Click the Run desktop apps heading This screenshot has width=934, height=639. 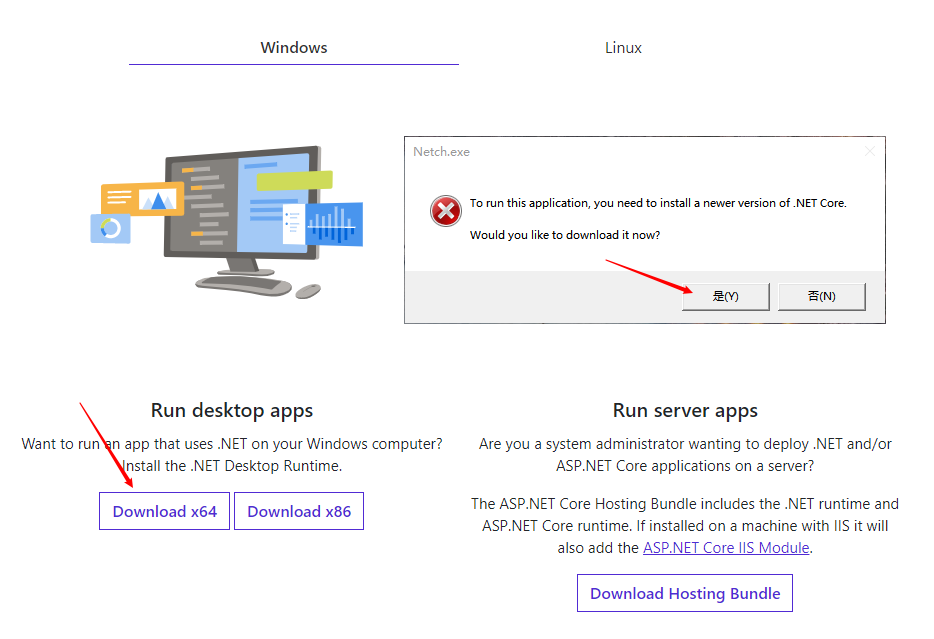232,411
